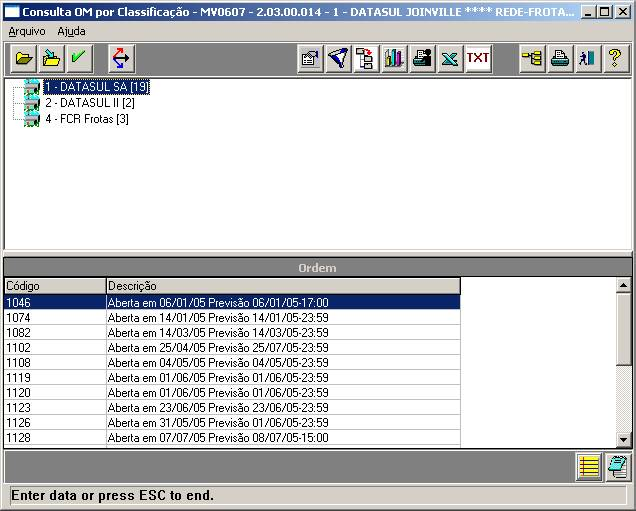Open help with question mark icon
636x511 pixels.
(x=616, y=59)
